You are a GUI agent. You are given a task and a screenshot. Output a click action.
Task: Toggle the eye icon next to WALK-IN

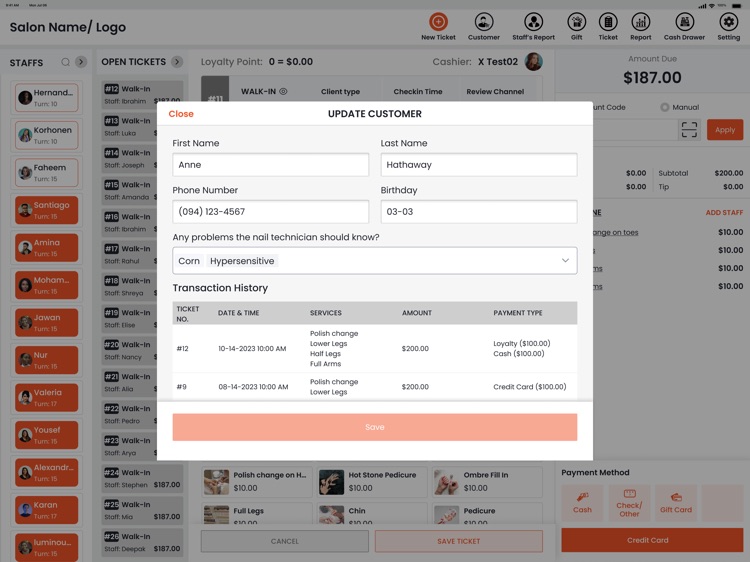tap(283, 91)
